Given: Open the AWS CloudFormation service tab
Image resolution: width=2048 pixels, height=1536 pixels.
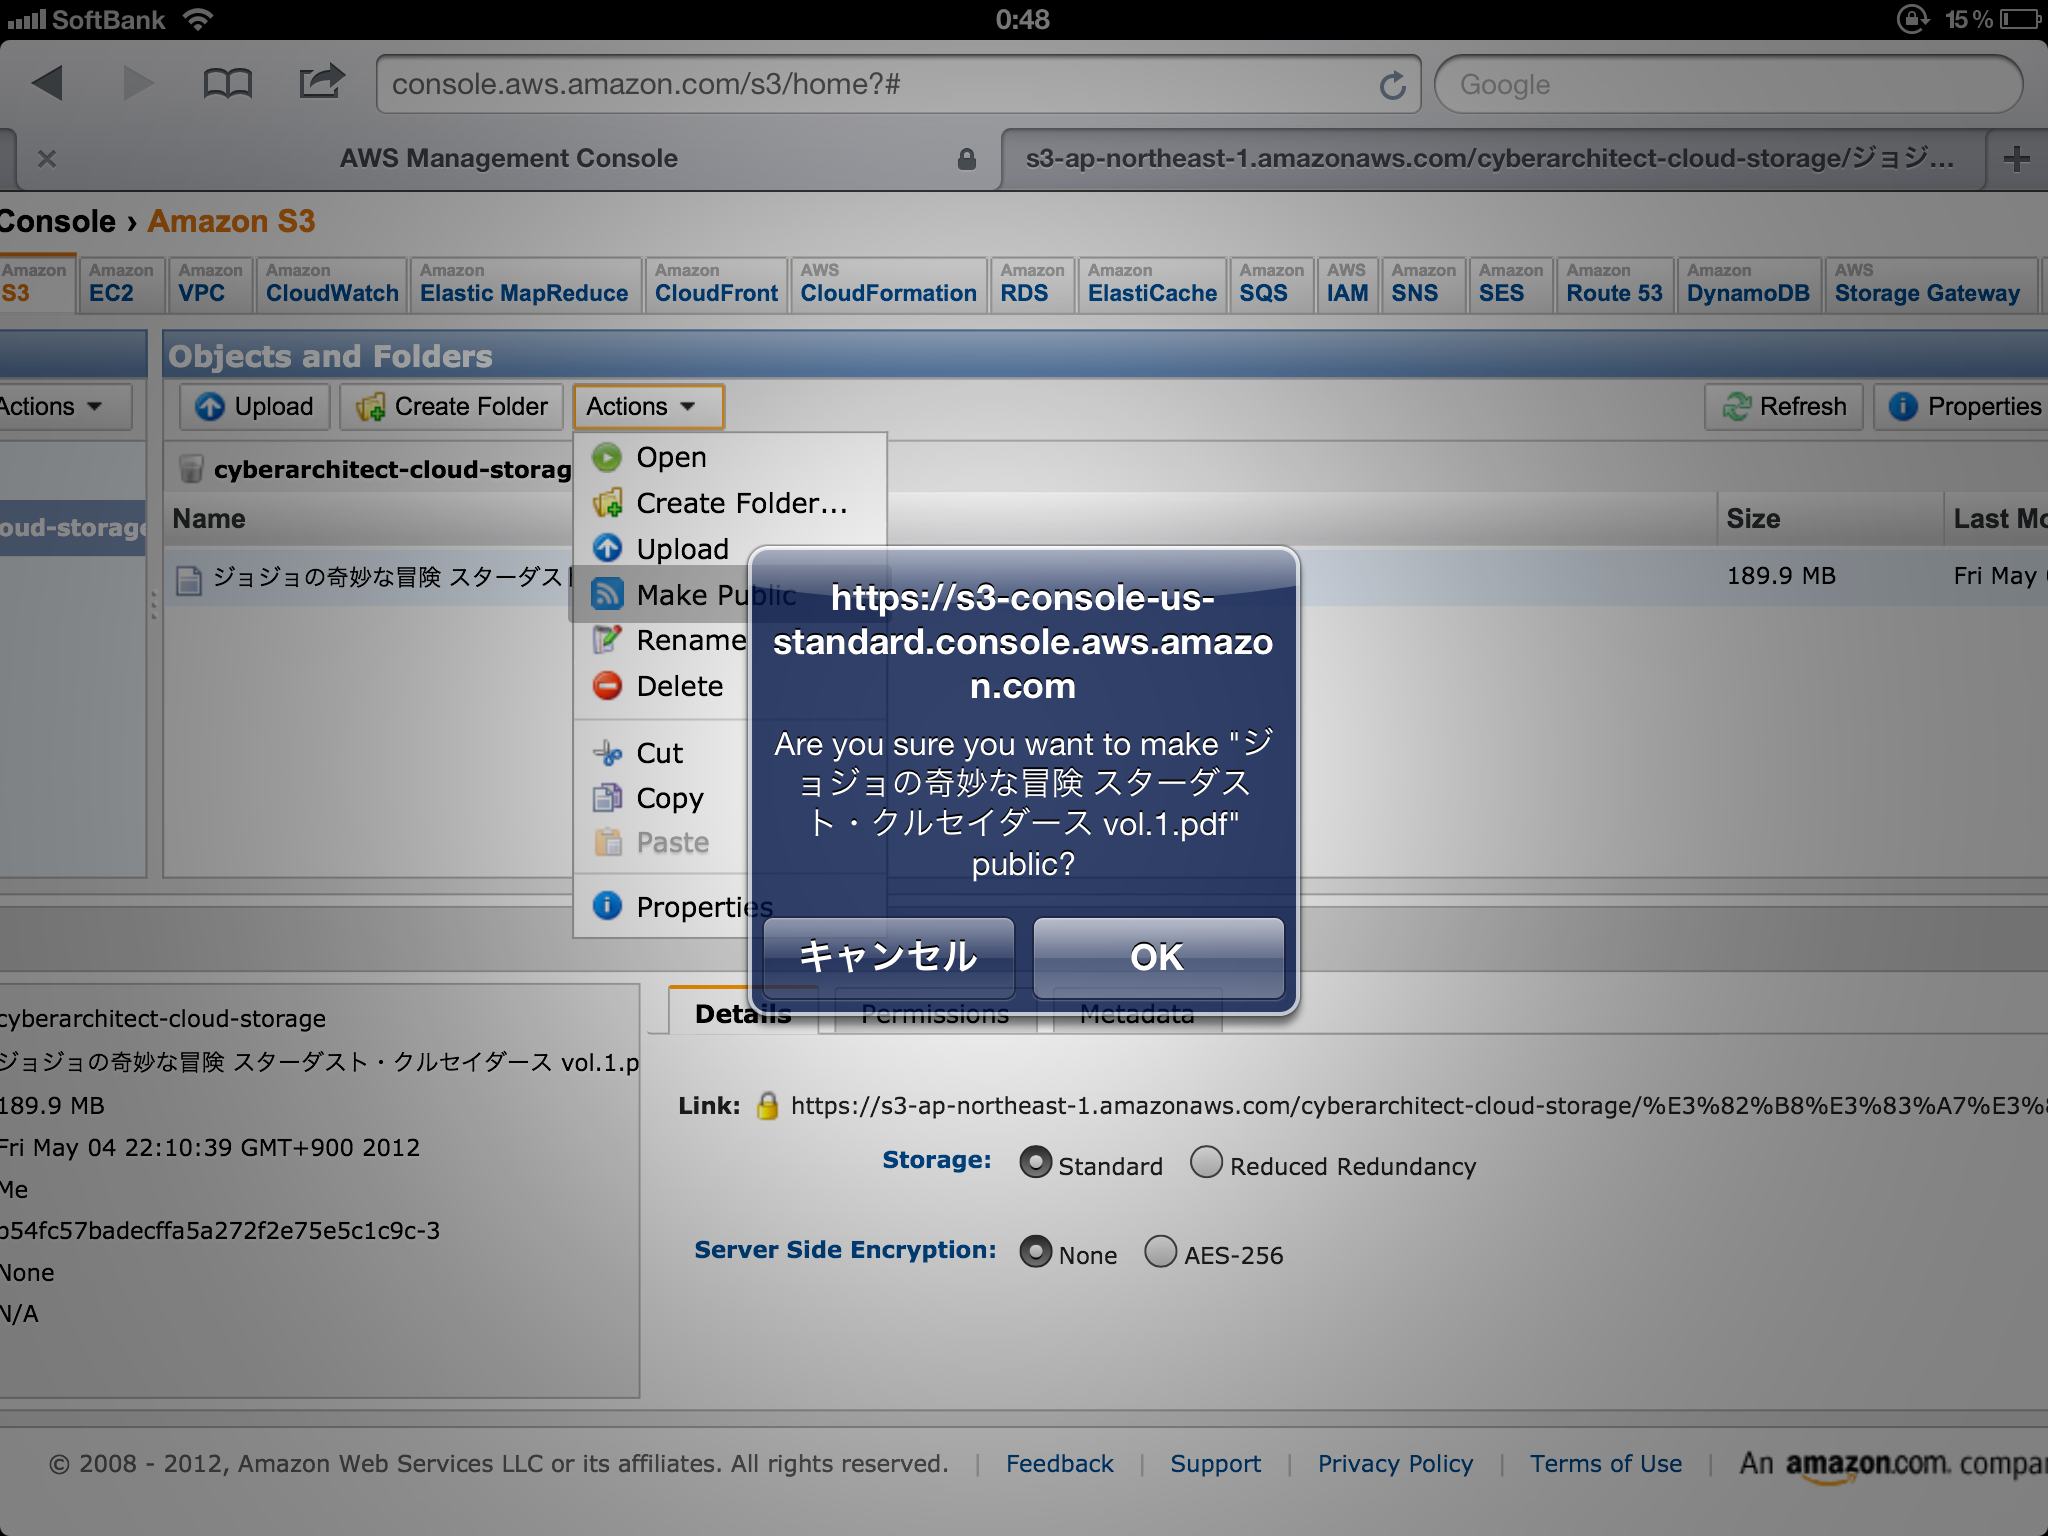Looking at the screenshot, I should (x=888, y=284).
